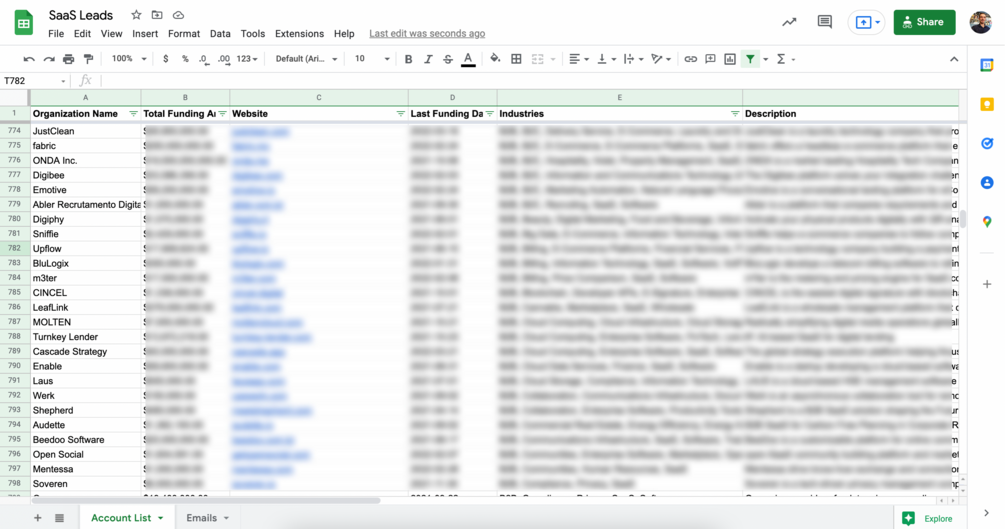
Task: Open Contacts in the side panel
Action: 987,183
